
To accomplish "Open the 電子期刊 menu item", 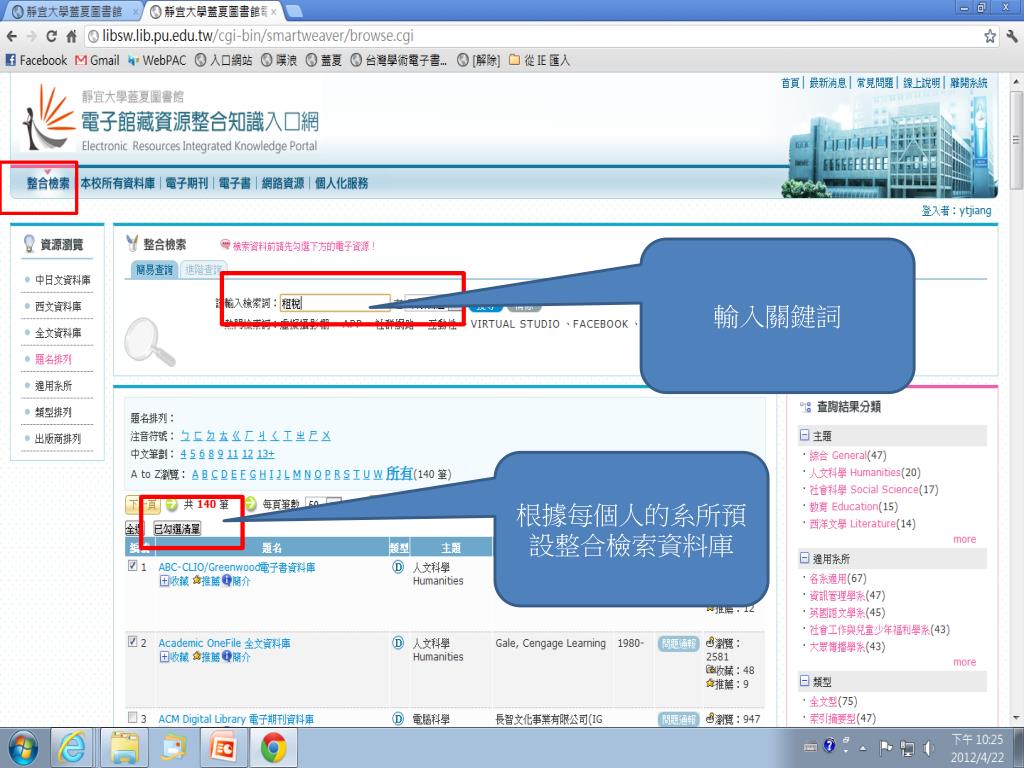I will point(187,183).
